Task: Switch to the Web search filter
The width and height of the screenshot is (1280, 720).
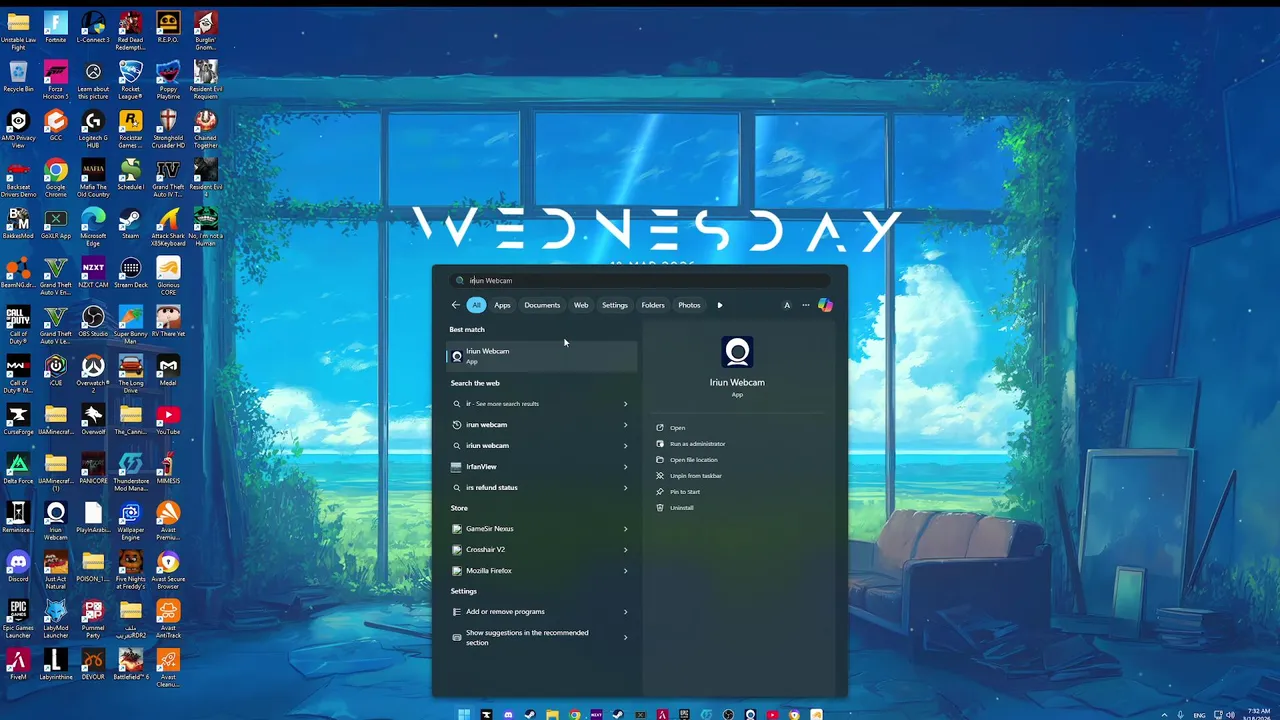Action: [581, 305]
